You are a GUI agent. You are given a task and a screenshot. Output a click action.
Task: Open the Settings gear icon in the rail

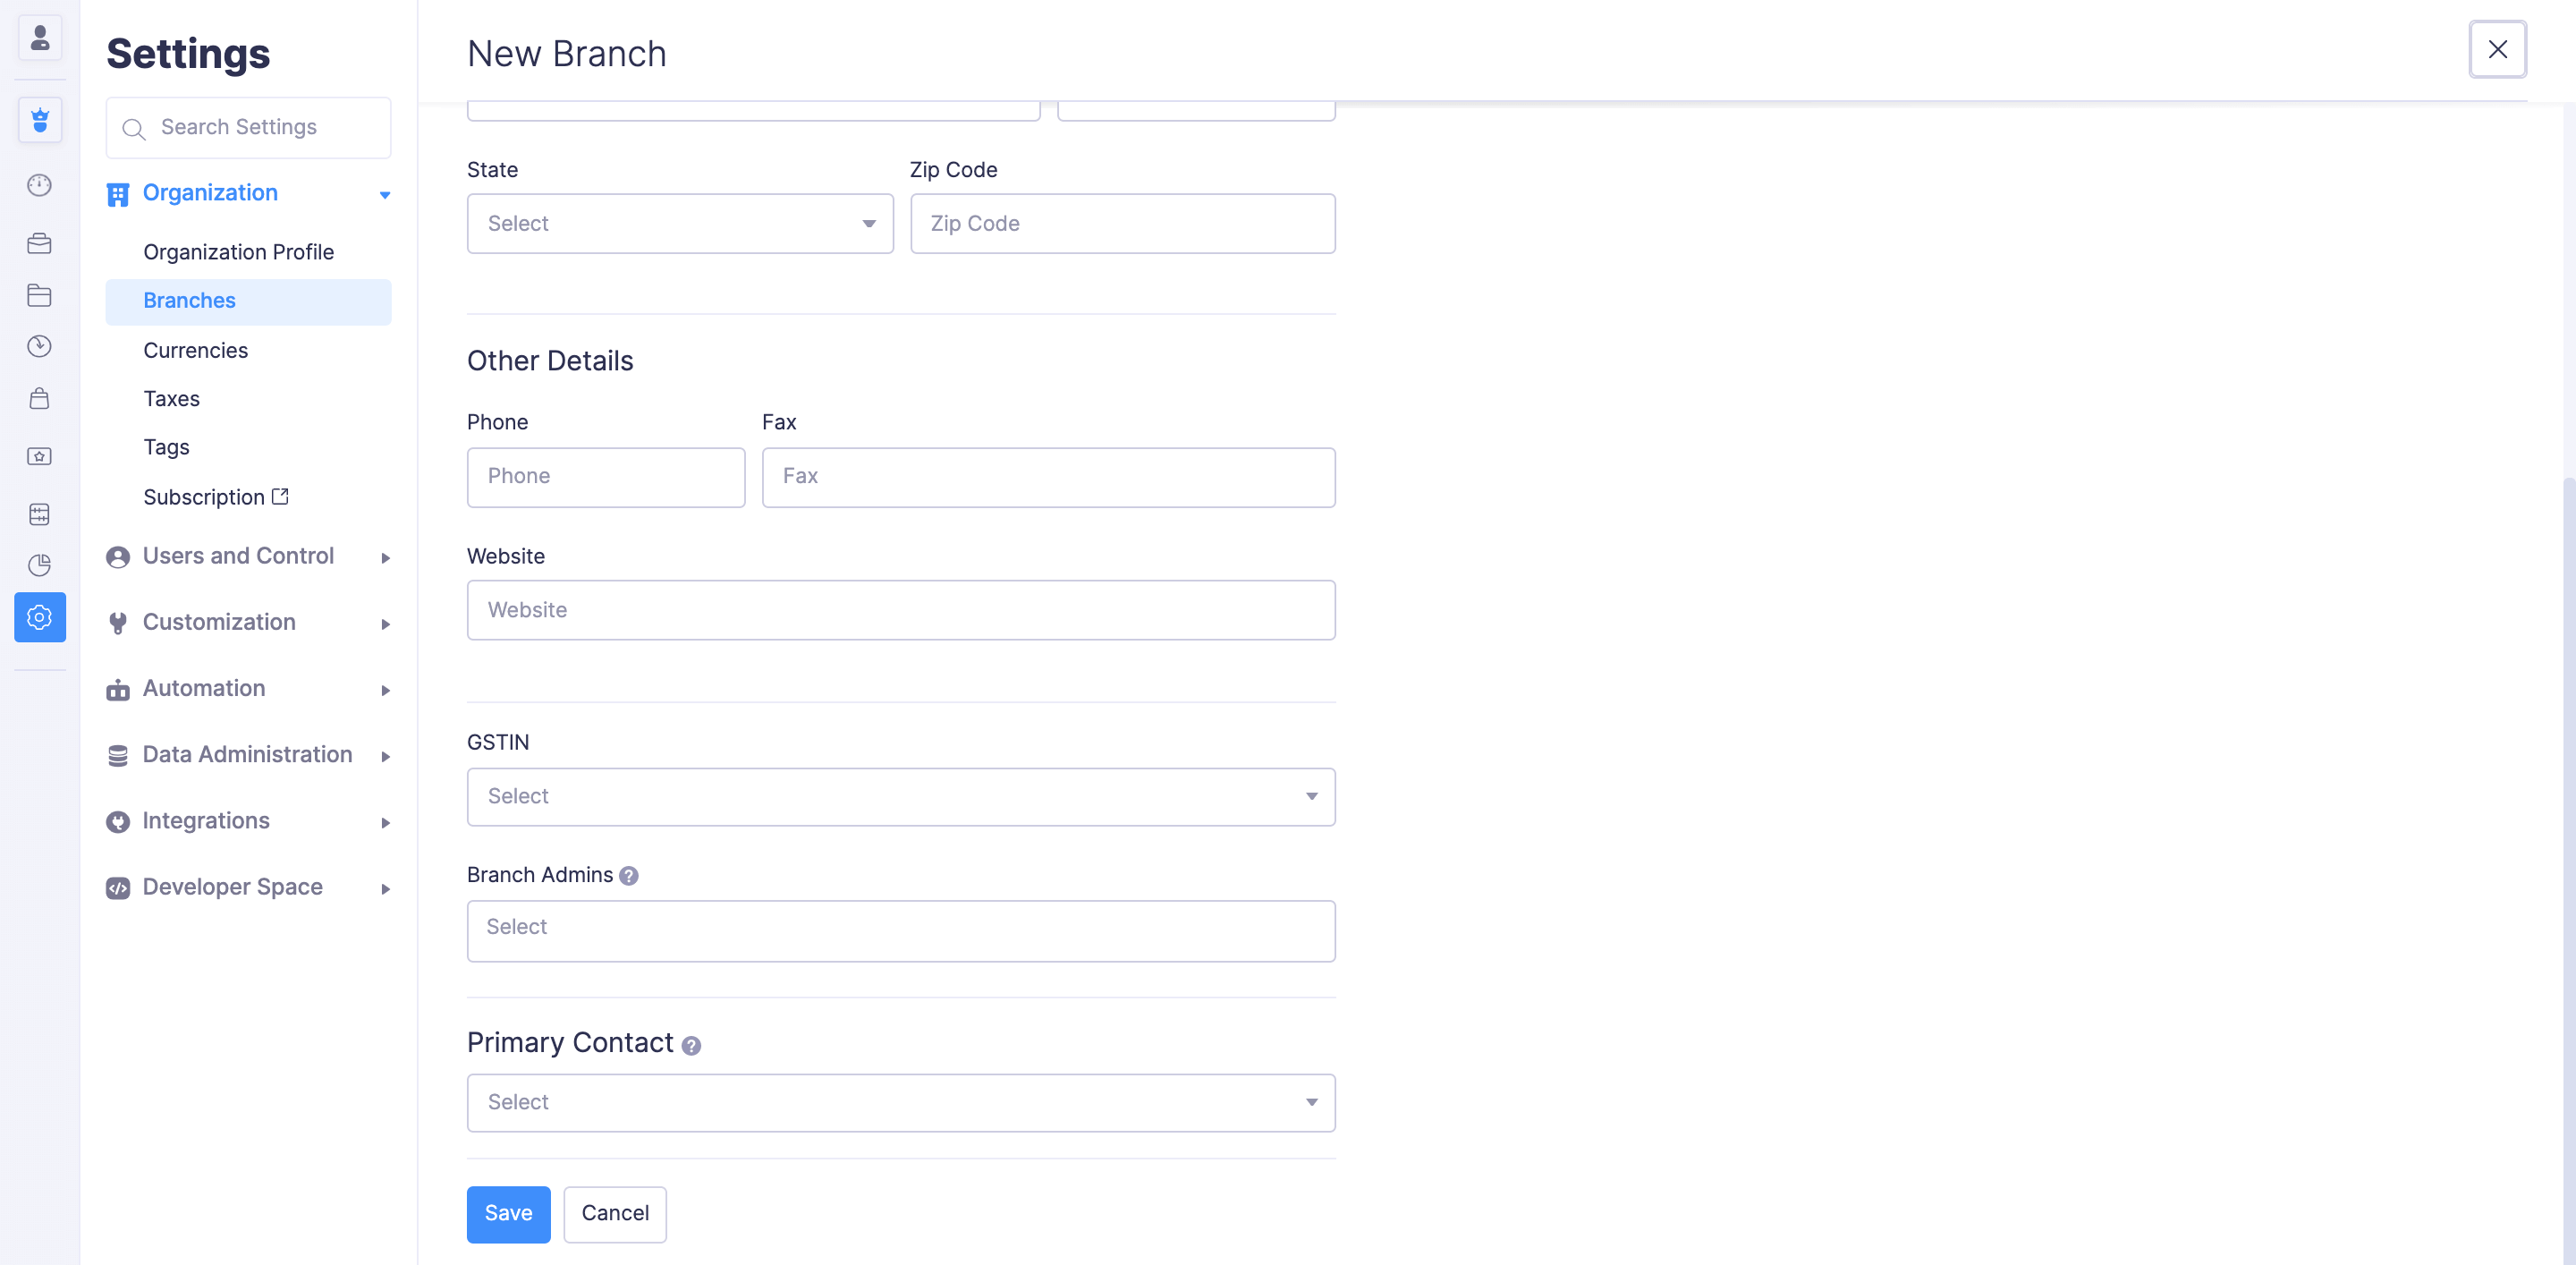point(40,617)
